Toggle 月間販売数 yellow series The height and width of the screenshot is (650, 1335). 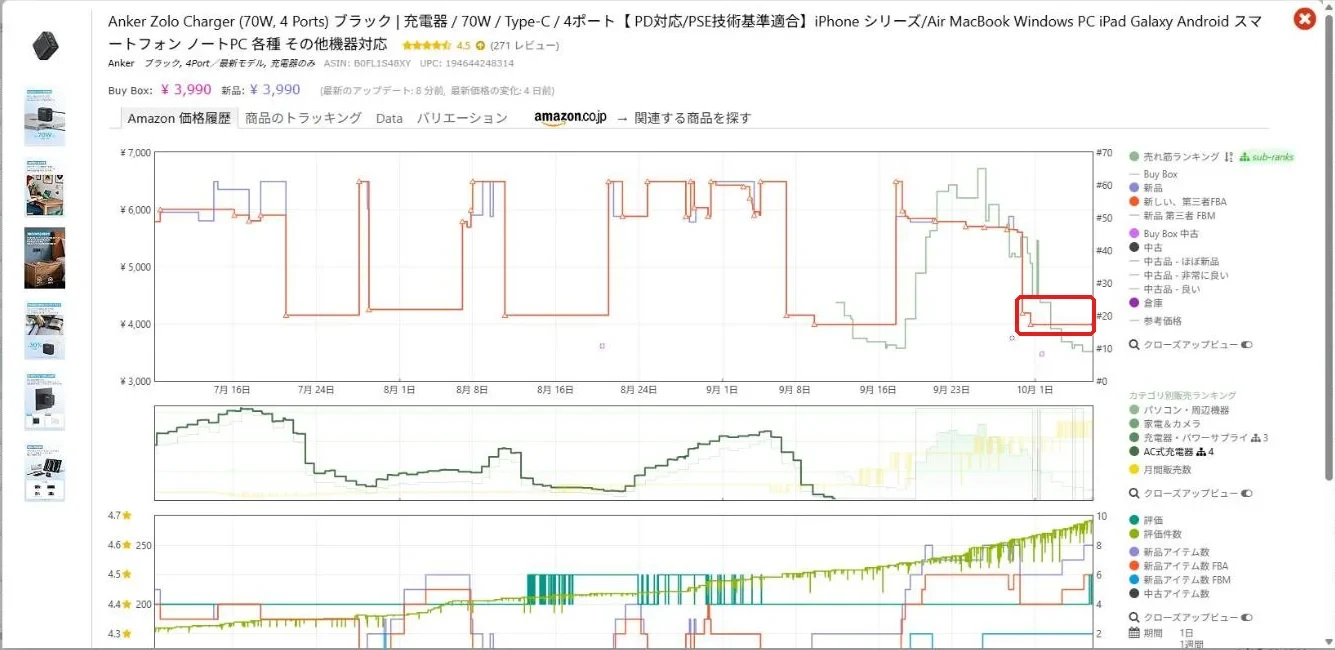1160,470
